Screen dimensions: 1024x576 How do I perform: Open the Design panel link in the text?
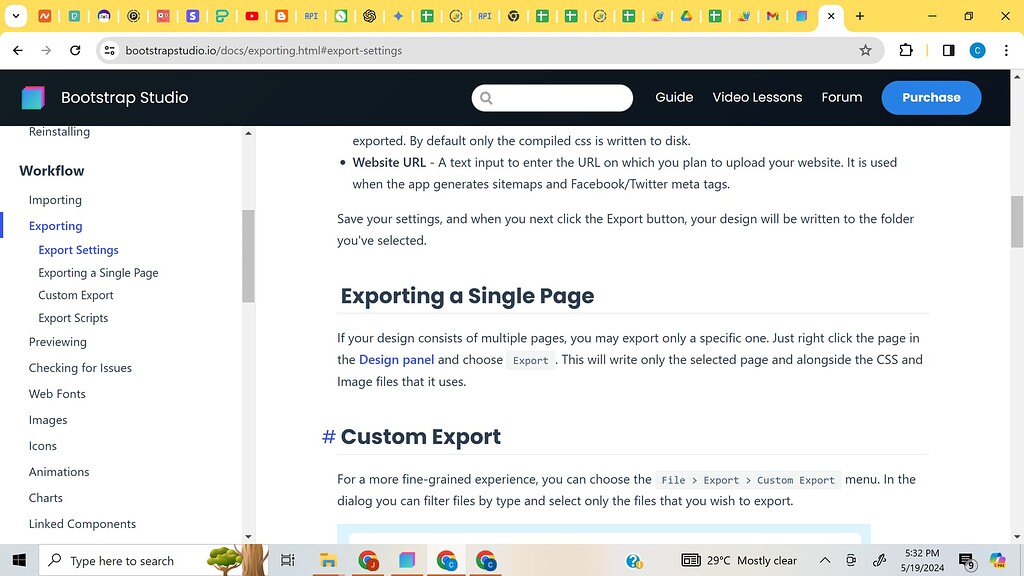(x=396, y=359)
